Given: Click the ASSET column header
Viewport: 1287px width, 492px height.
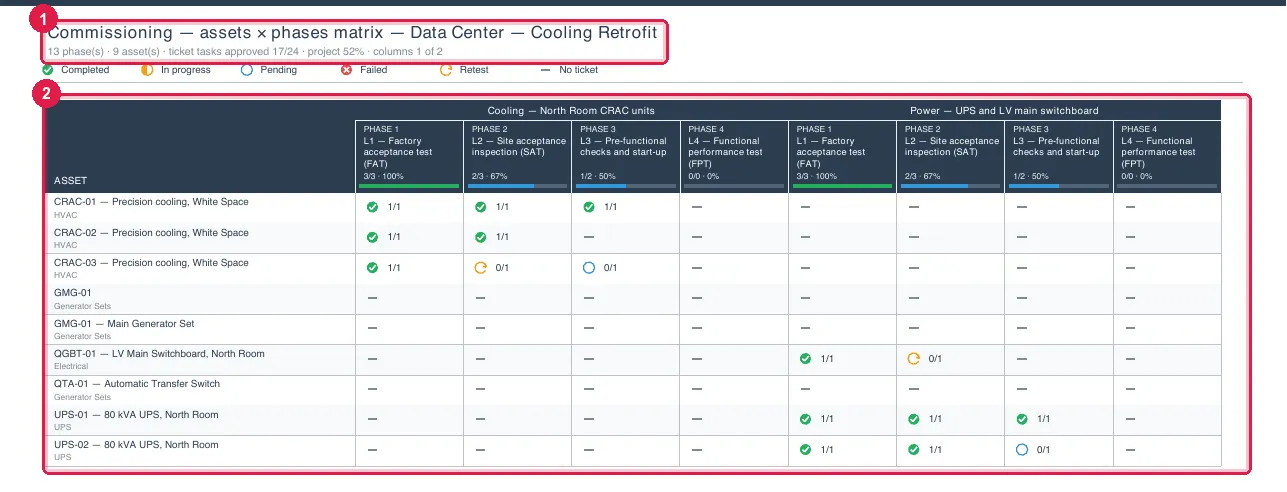Looking at the screenshot, I should click(x=71, y=181).
